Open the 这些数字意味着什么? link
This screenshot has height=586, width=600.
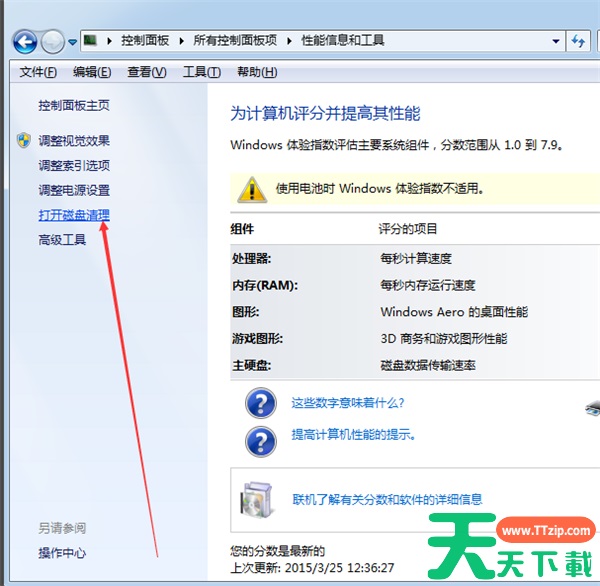[348, 403]
